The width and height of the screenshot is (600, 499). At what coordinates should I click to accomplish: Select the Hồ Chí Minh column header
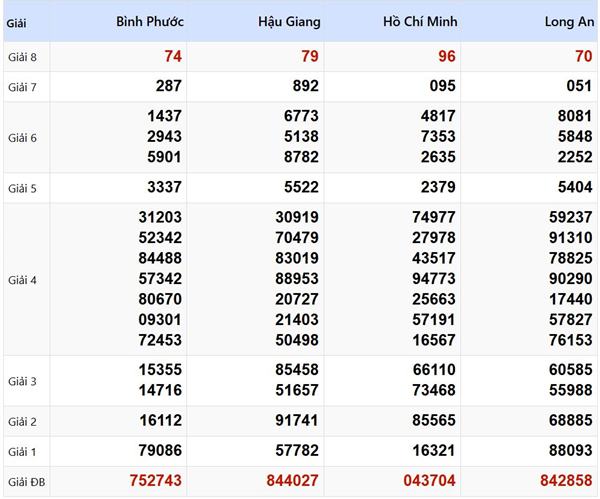click(x=420, y=21)
